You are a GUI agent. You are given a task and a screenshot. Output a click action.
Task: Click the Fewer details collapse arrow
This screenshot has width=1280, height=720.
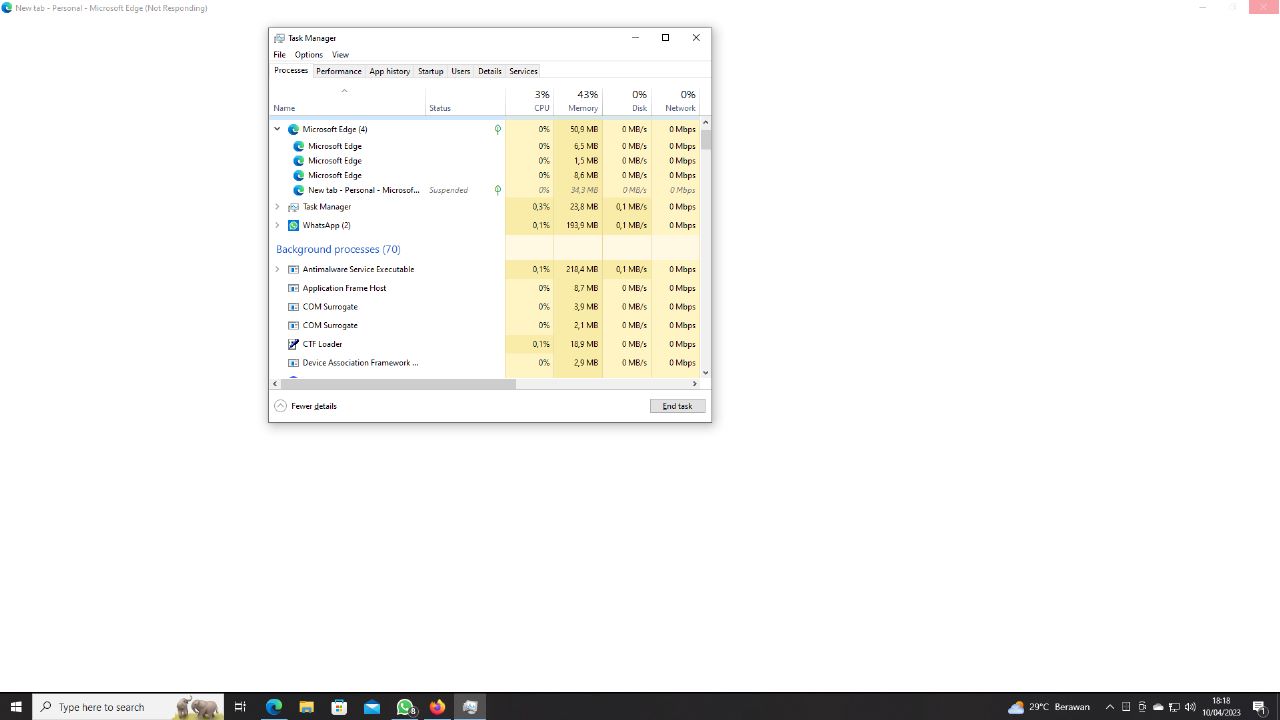(x=280, y=406)
